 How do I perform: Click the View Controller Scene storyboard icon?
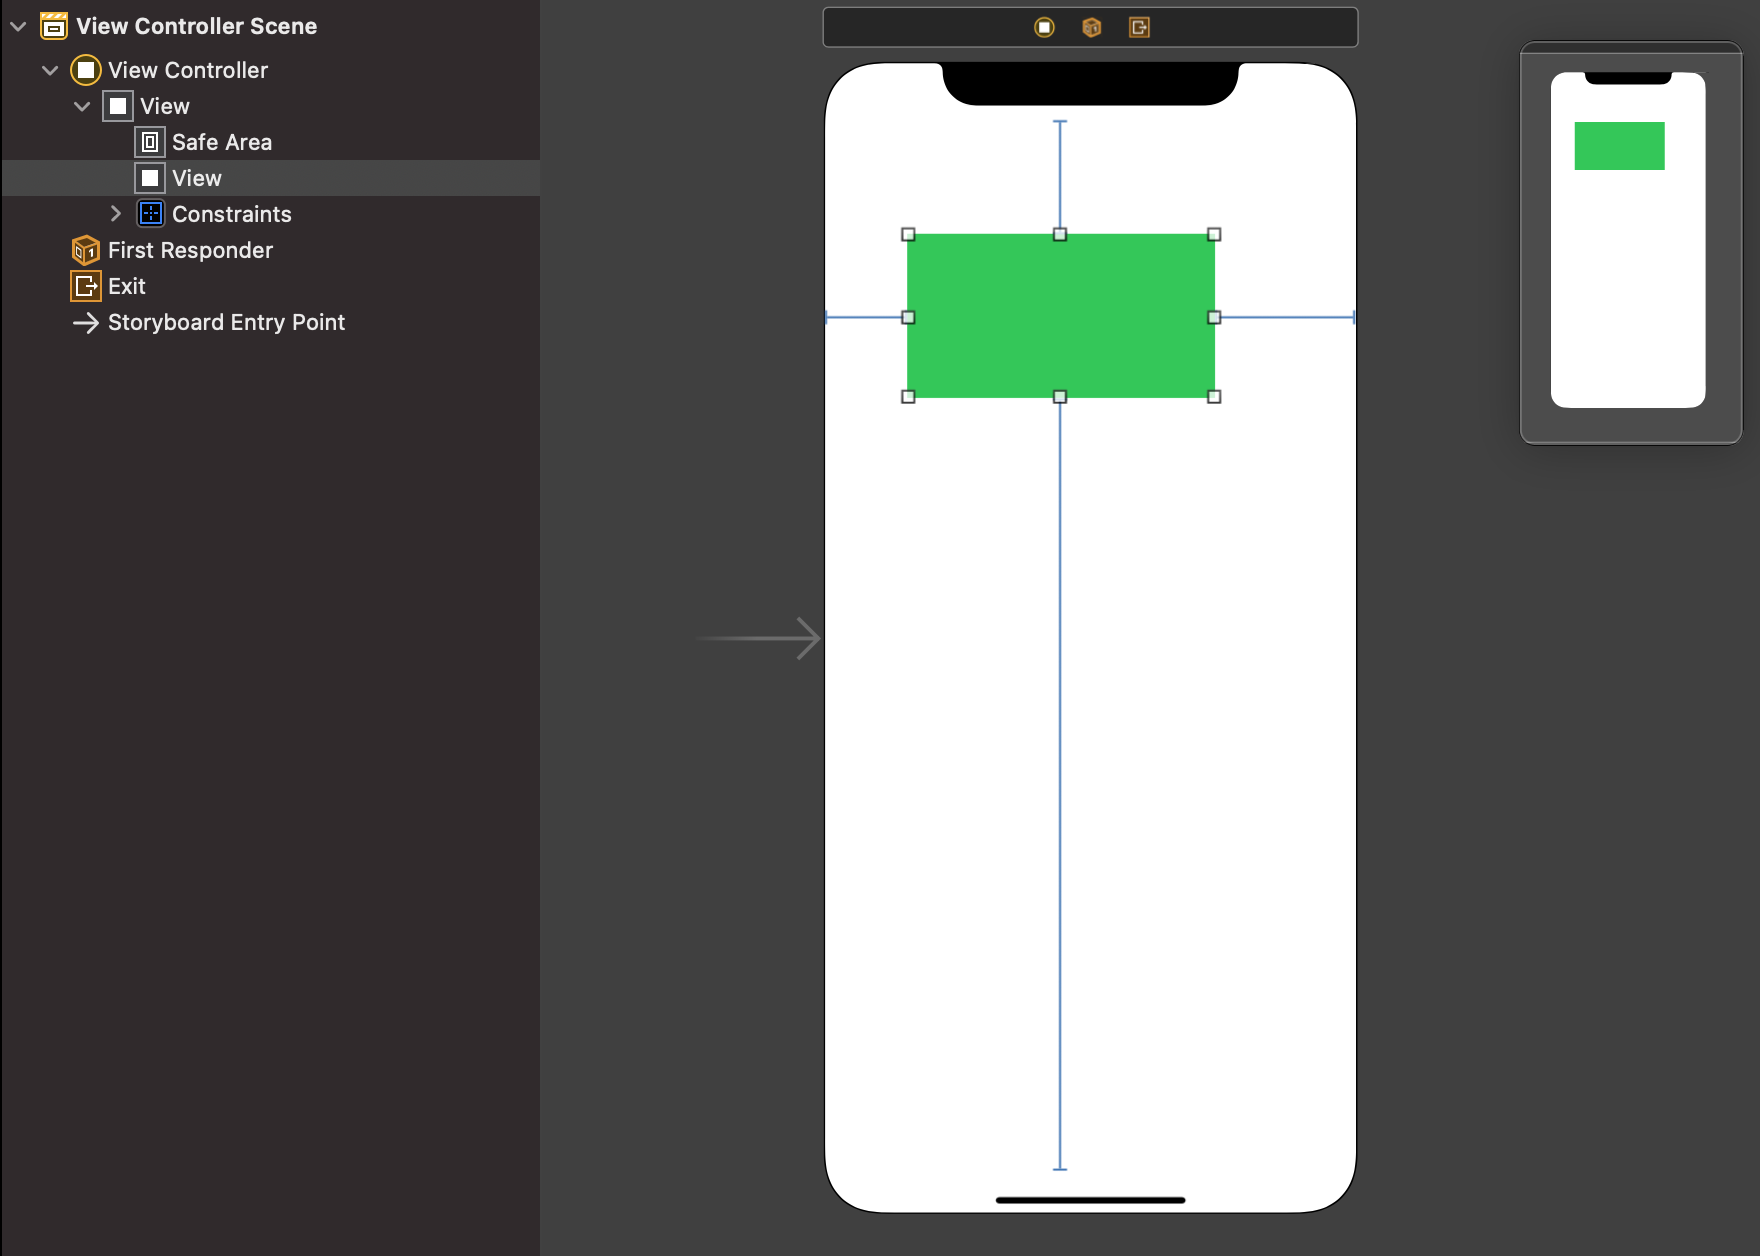tap(54, 26)
